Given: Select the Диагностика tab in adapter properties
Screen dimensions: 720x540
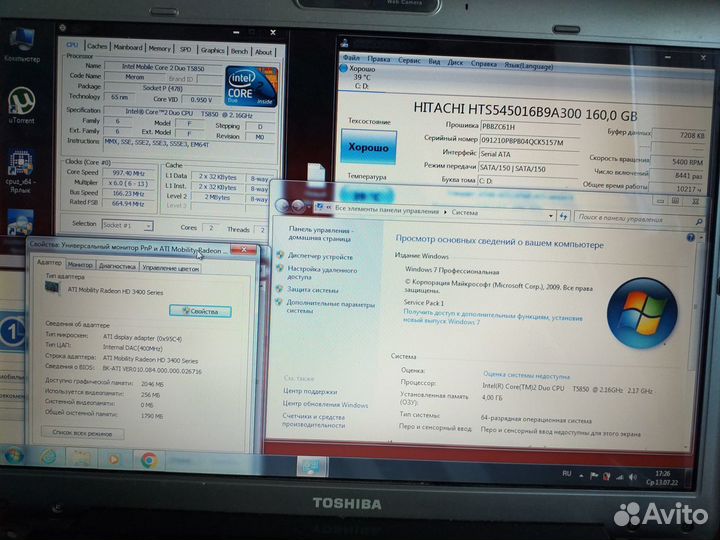Looking at the screenshot, I should click(x=117, y=266).
